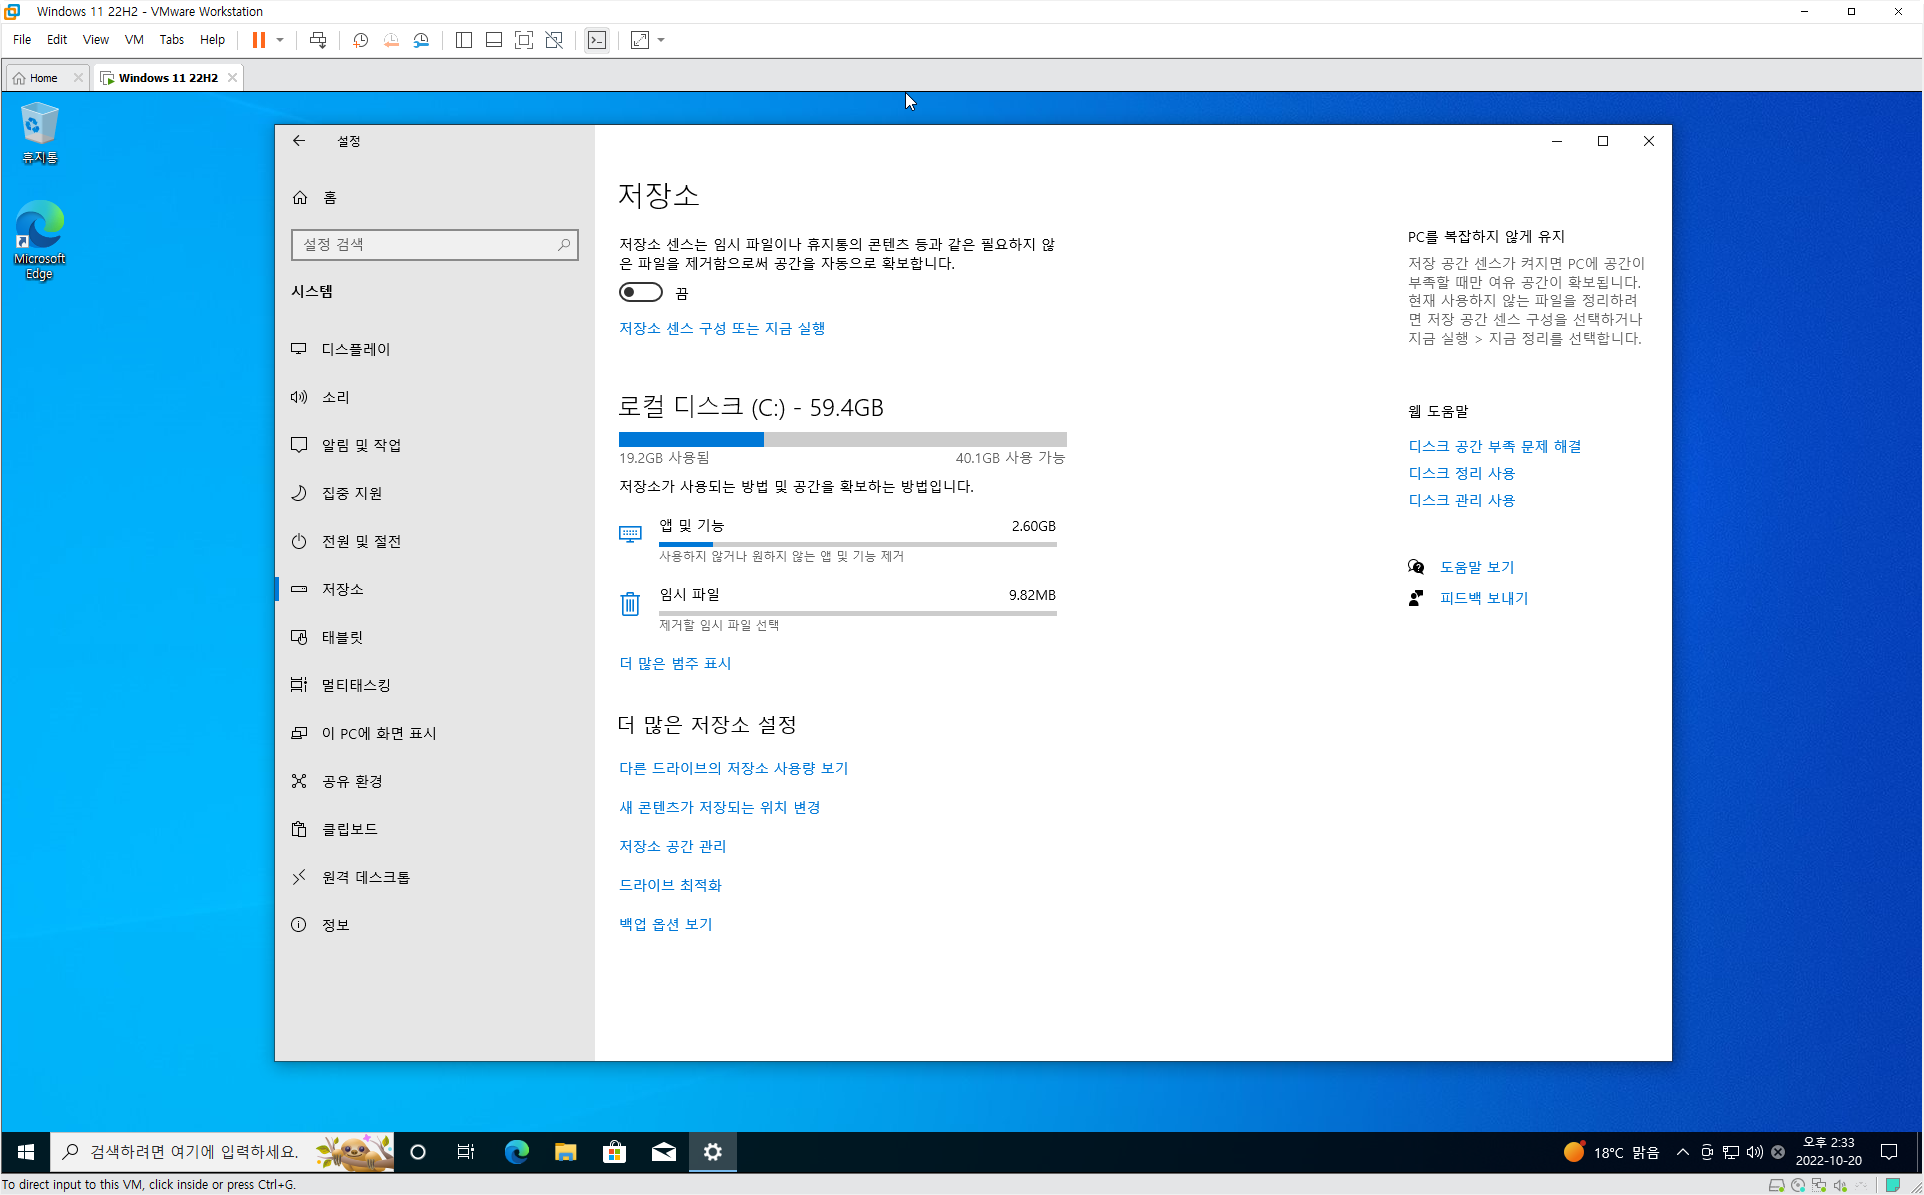Viewport: 1924px width, 1195px height.
Task: Open the VM menu
Action: (x=133, y=40)
